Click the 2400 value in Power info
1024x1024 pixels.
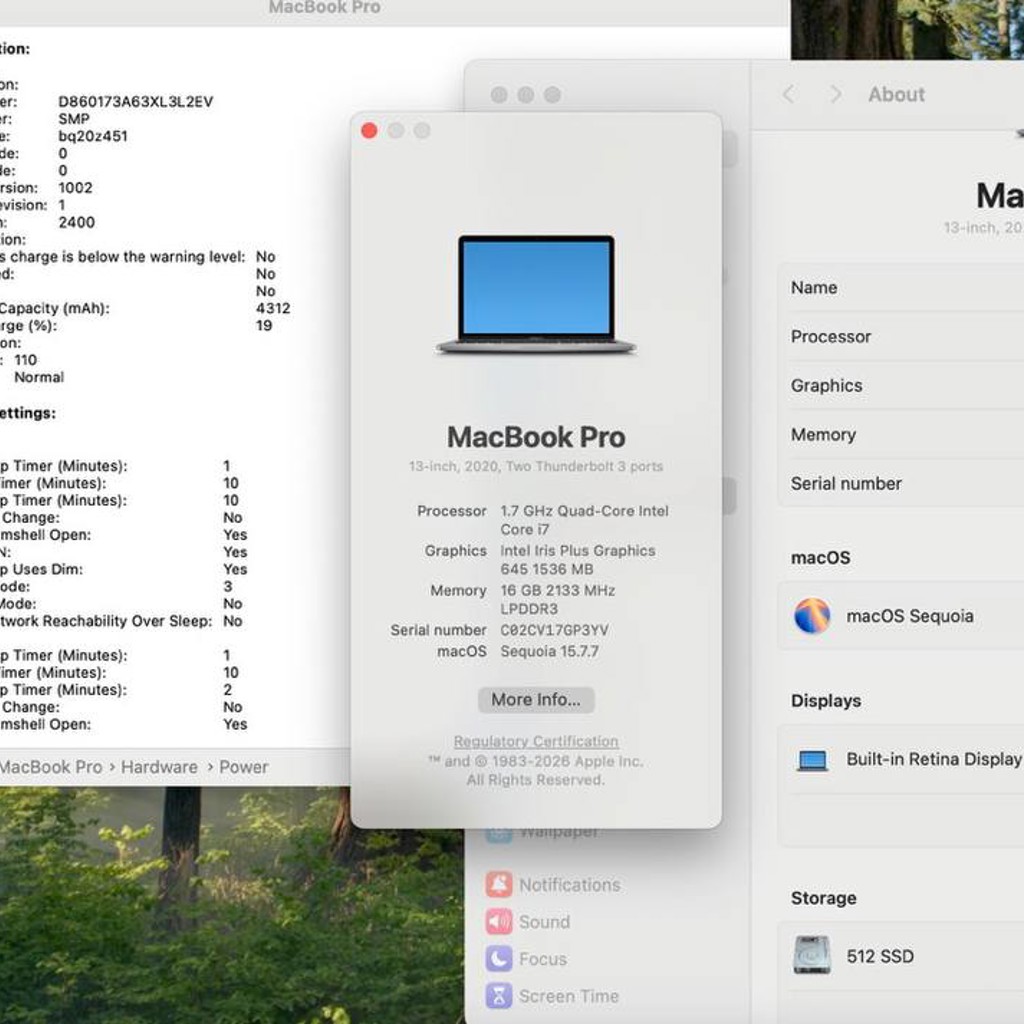click(x=76, y=222)
